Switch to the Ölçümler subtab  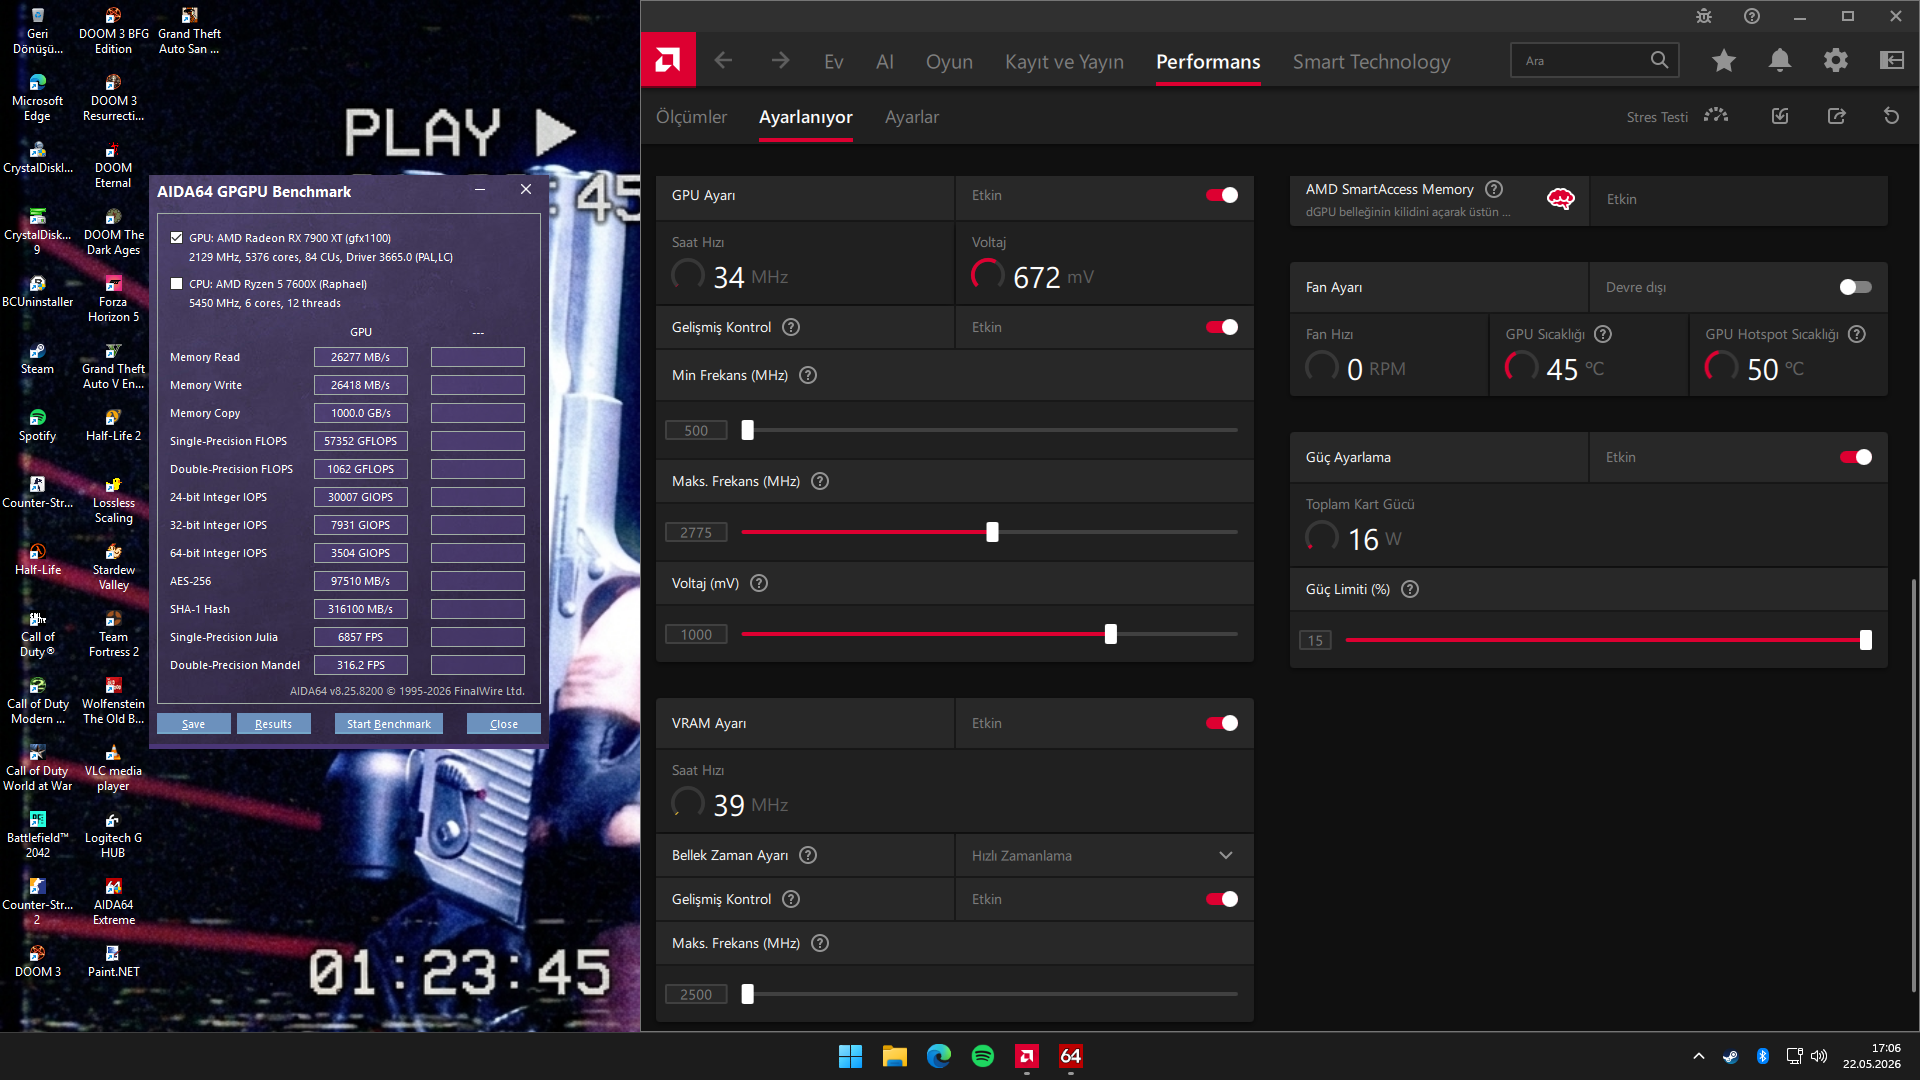[691, 117]
